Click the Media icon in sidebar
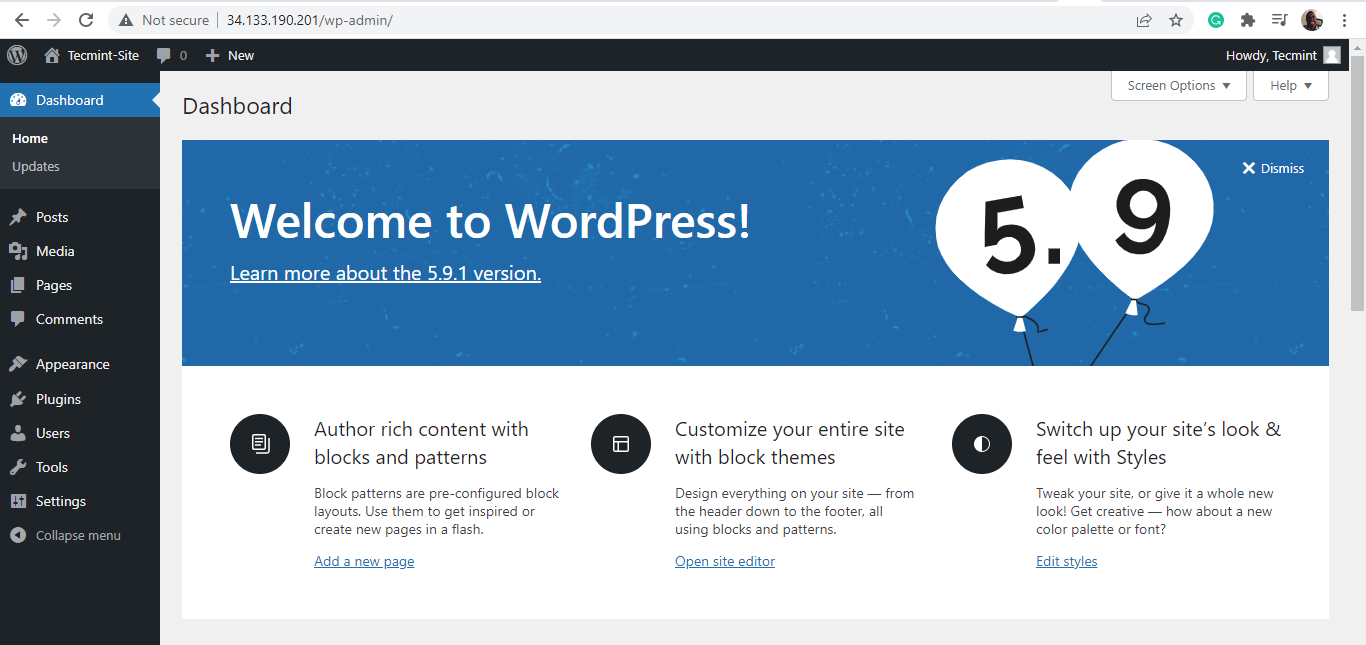1366x645 pixels. (18, 251)
